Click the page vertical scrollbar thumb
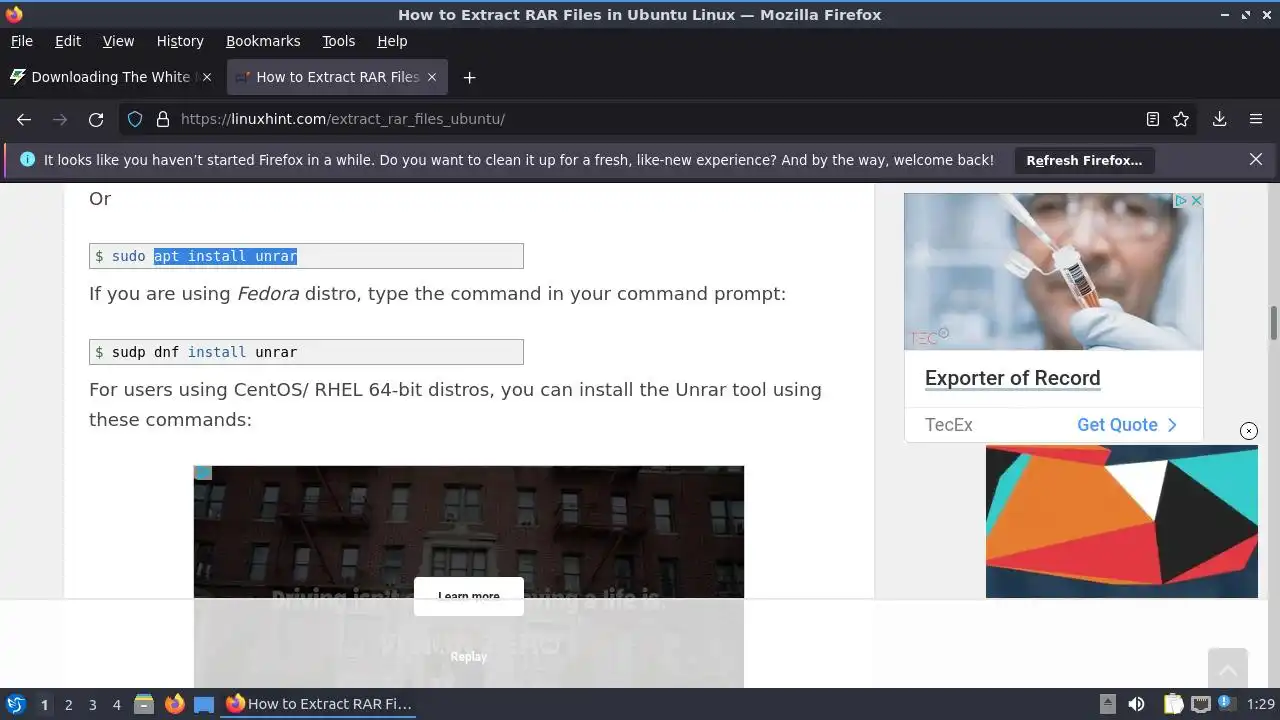Viewport: 1280px width, 720px height. pyautogui.click(x=1274, y=324)
